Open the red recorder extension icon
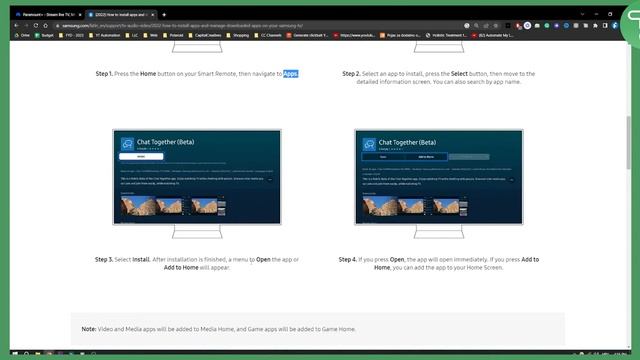 click(x=518, y=26)
